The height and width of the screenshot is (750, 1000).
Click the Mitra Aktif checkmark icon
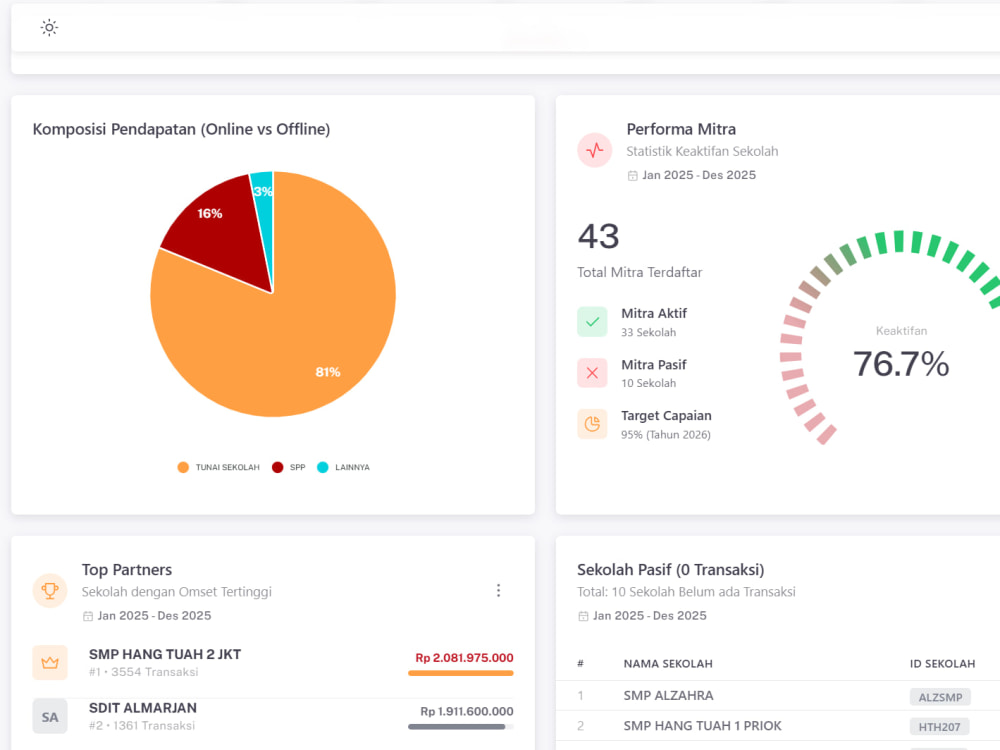(x=592, y=322)
